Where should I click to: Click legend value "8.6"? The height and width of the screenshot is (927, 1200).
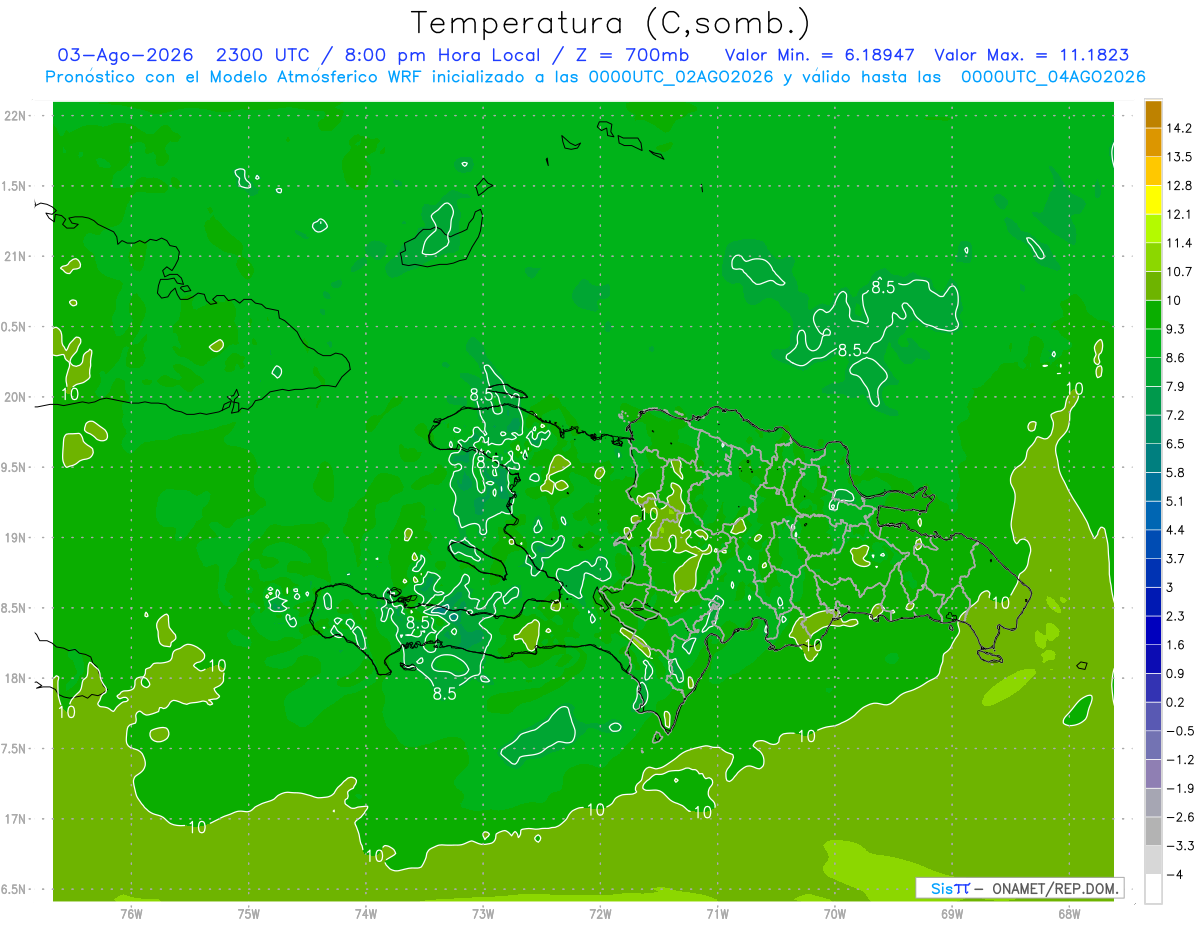[x=1177, y=358]
